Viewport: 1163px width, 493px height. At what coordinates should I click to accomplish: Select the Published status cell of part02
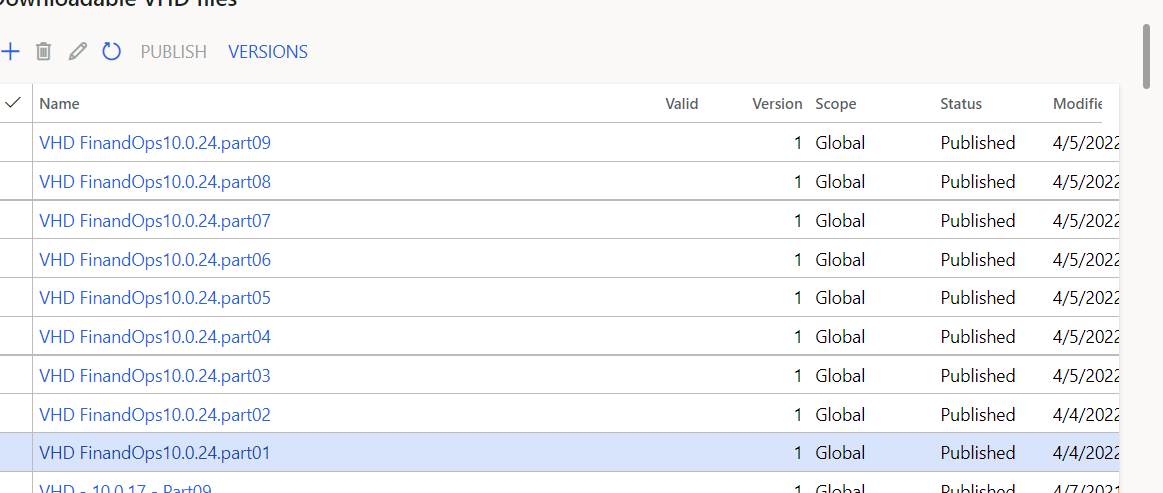pos(978,414)
